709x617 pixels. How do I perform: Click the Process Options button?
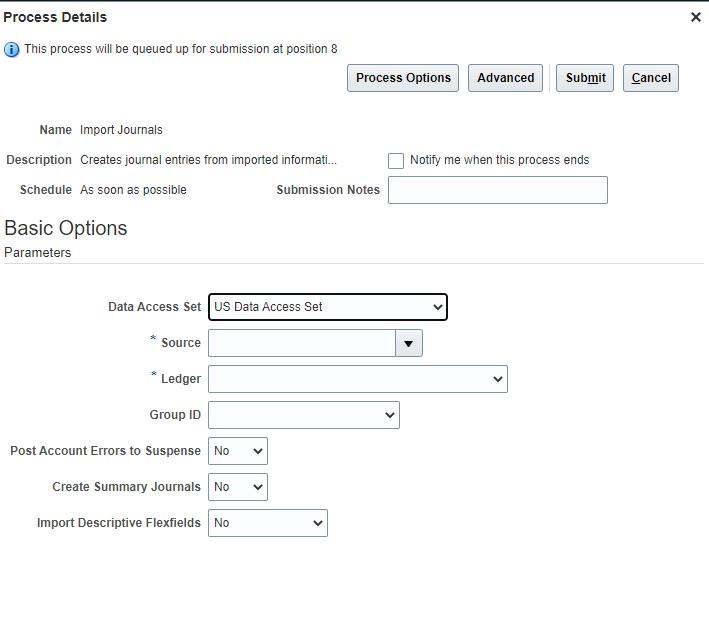coord(403,78)
